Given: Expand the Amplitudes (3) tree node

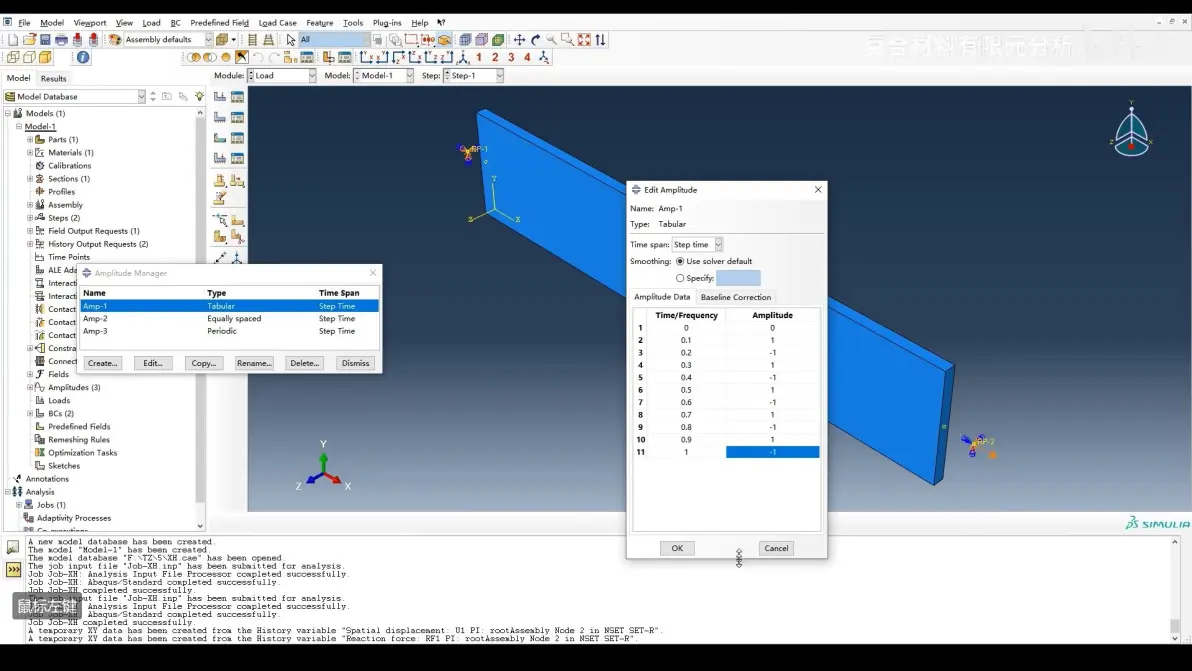Looking at the screenshot, I should (30, 388).
